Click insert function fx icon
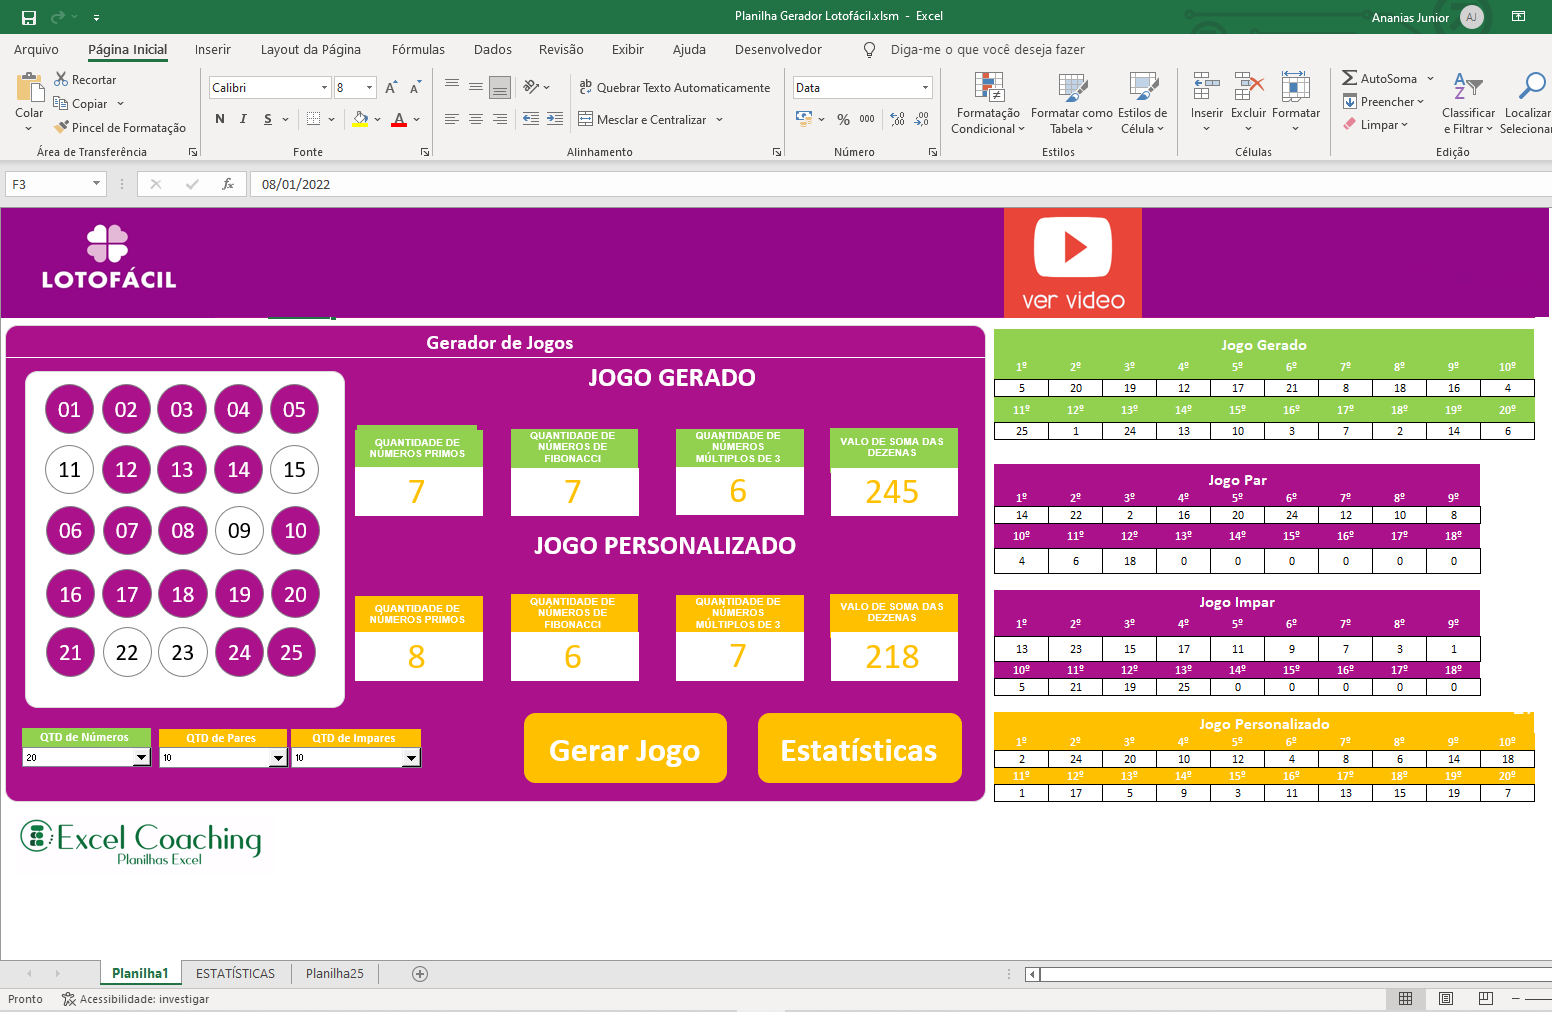 (x=228, y=184)
